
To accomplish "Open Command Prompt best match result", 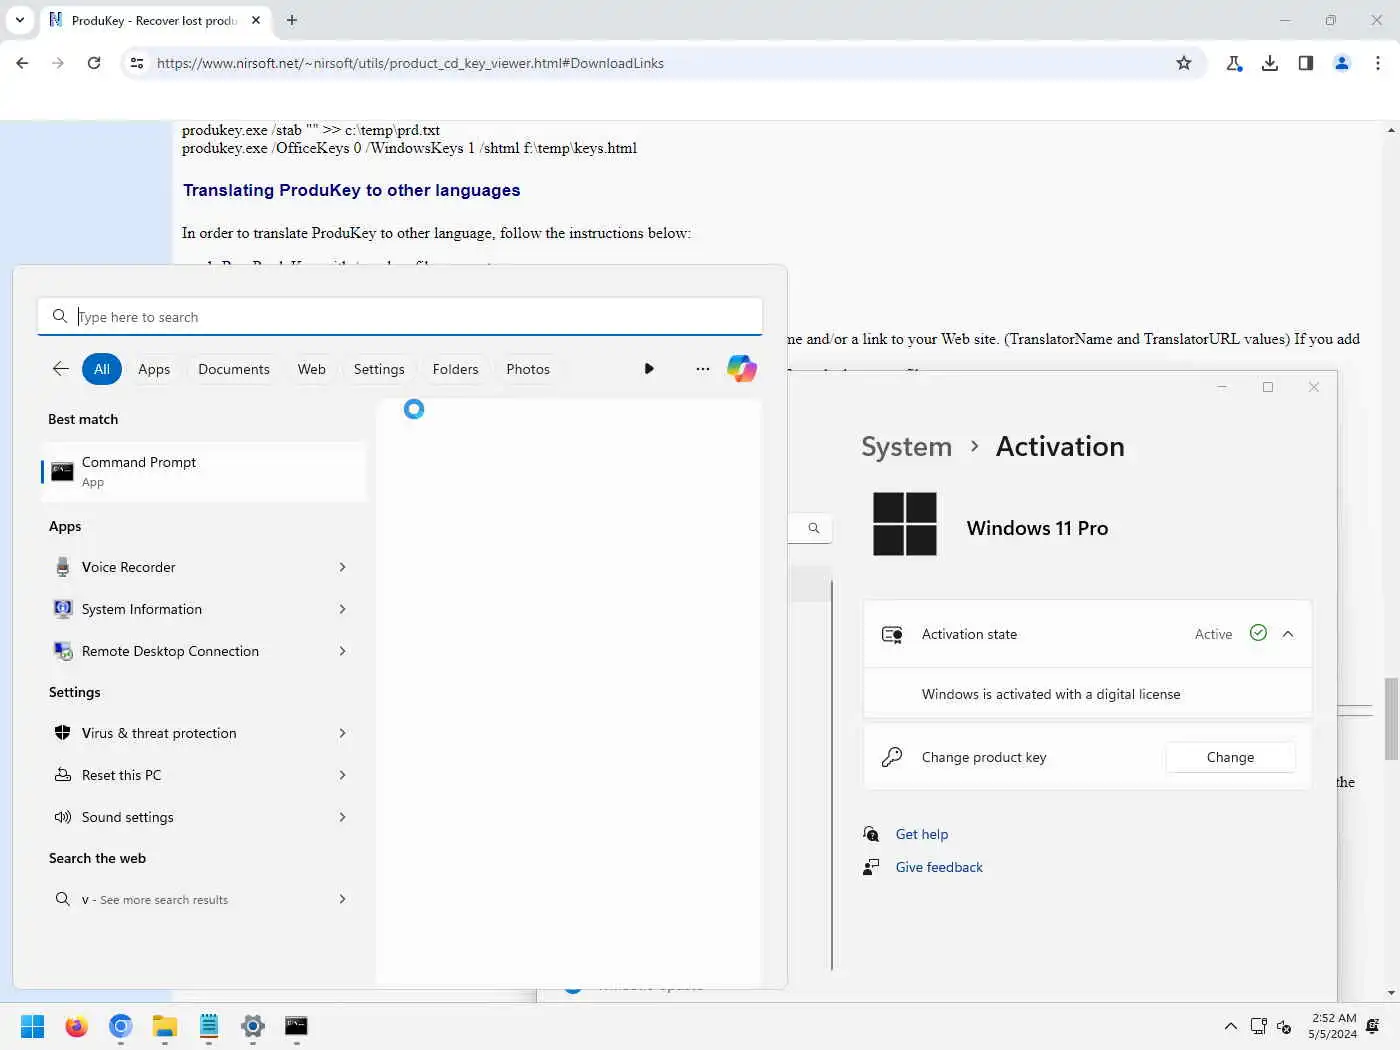I will tap(204, 471).
